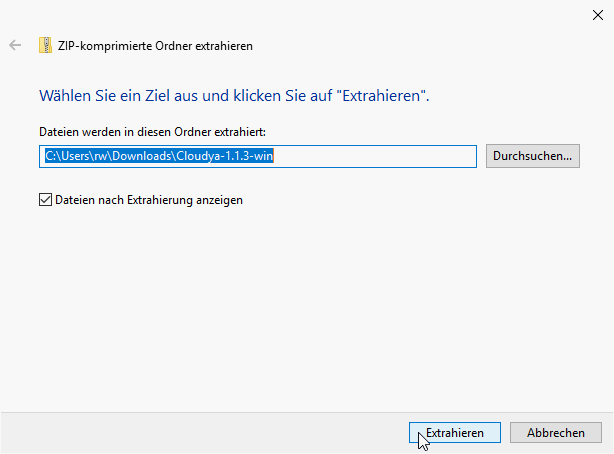
Task: Click the 'Dateien werden in diesen Ordner extrahiert' label
Action: (152, 132)
